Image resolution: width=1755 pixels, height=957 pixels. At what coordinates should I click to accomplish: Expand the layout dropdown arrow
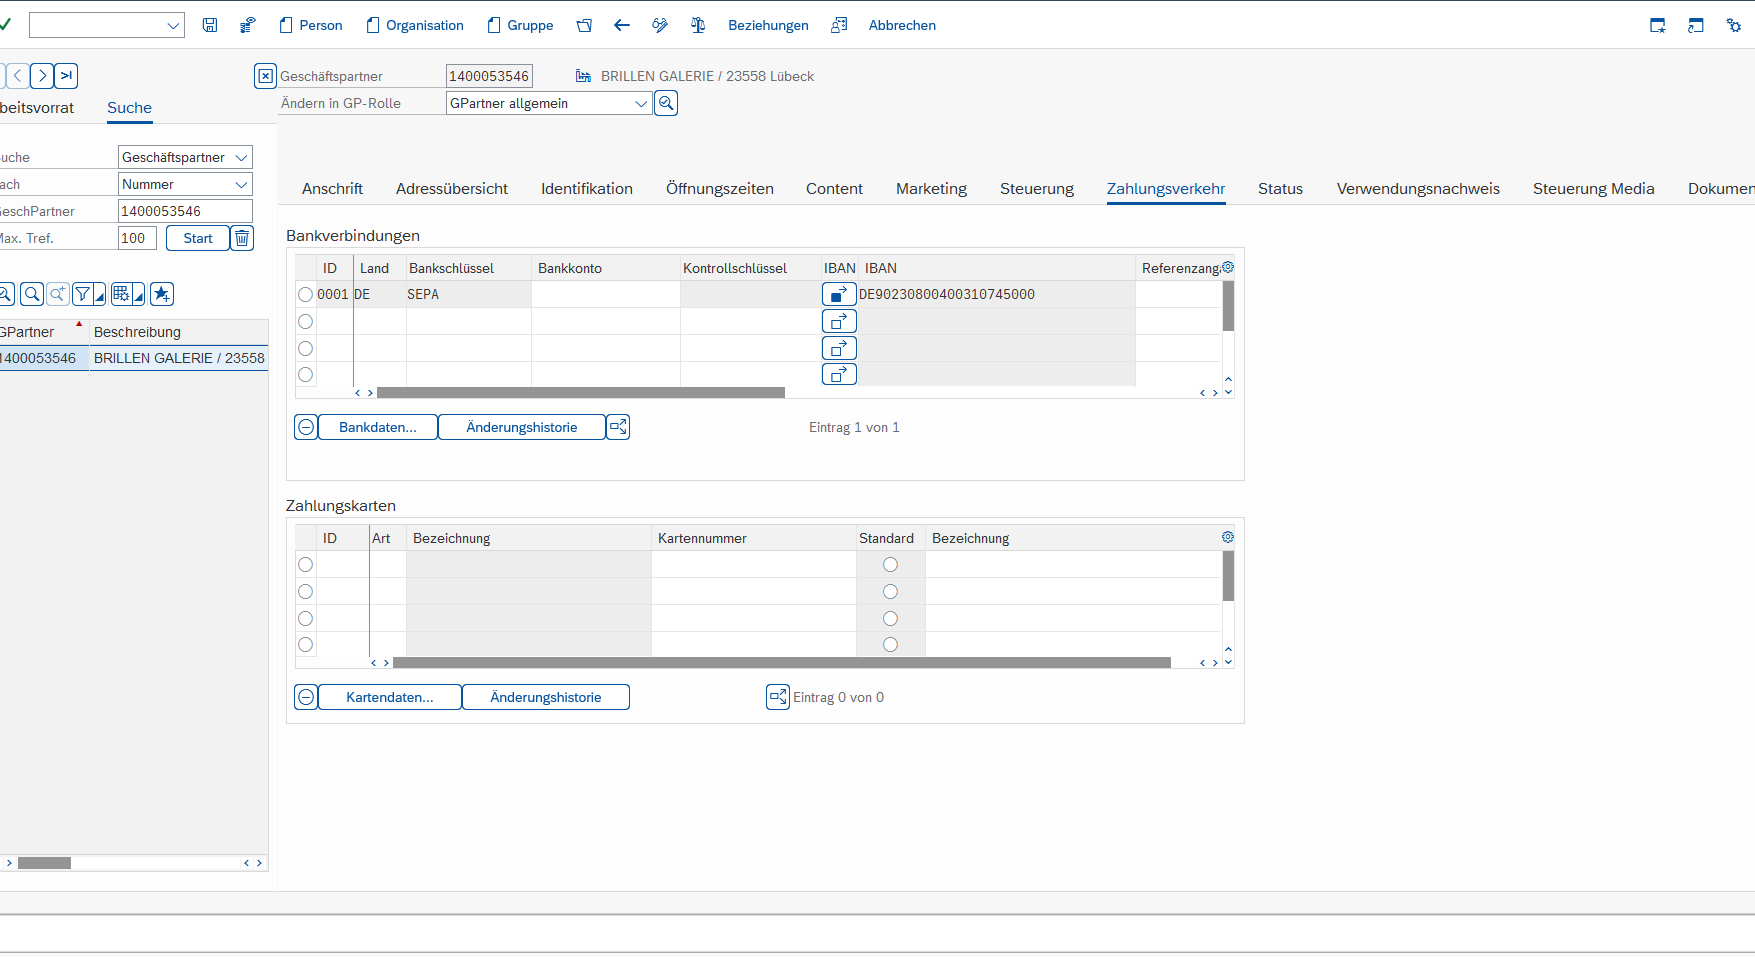[139, 296]
